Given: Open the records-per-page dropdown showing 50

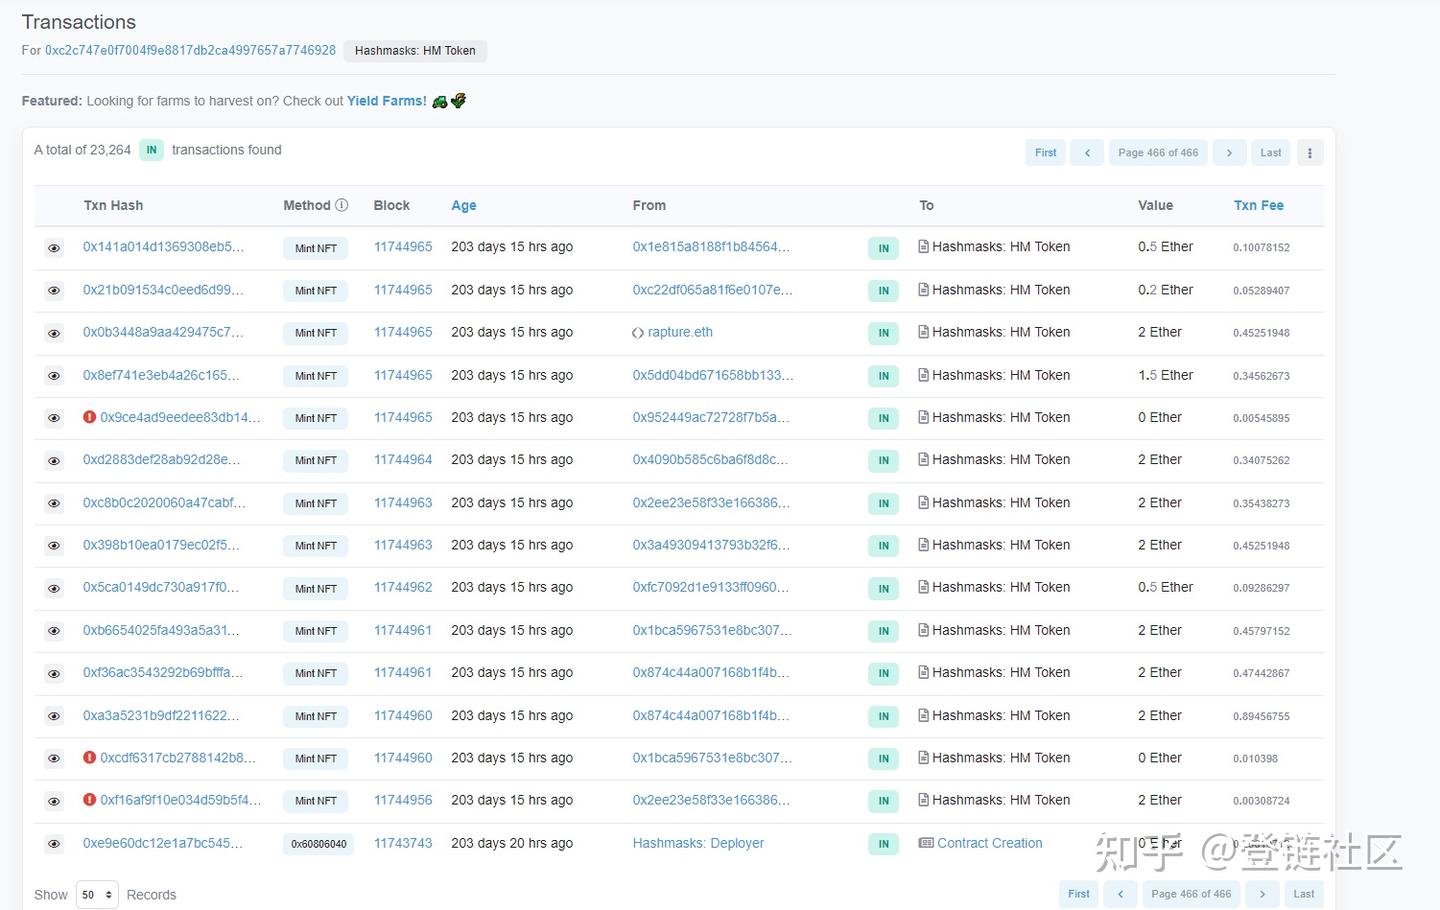Looking at the screenshot, I should (x=97, y=895).
